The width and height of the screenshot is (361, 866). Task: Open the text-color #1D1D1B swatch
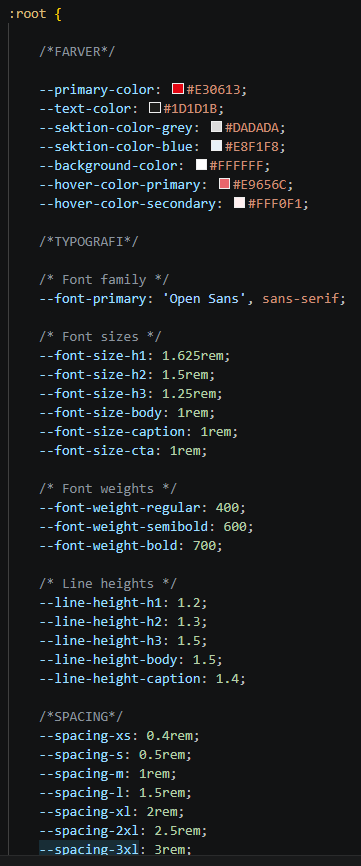pos(155,108)
